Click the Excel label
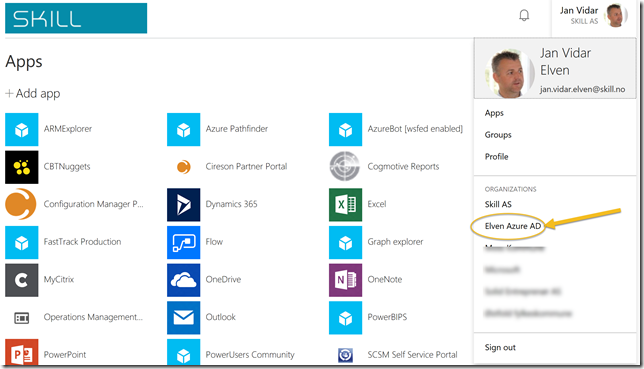 tap(377, 204)
